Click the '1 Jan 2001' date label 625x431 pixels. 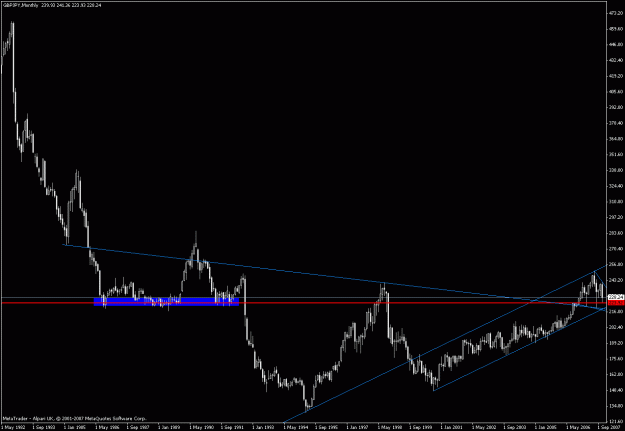click(451, 427)
